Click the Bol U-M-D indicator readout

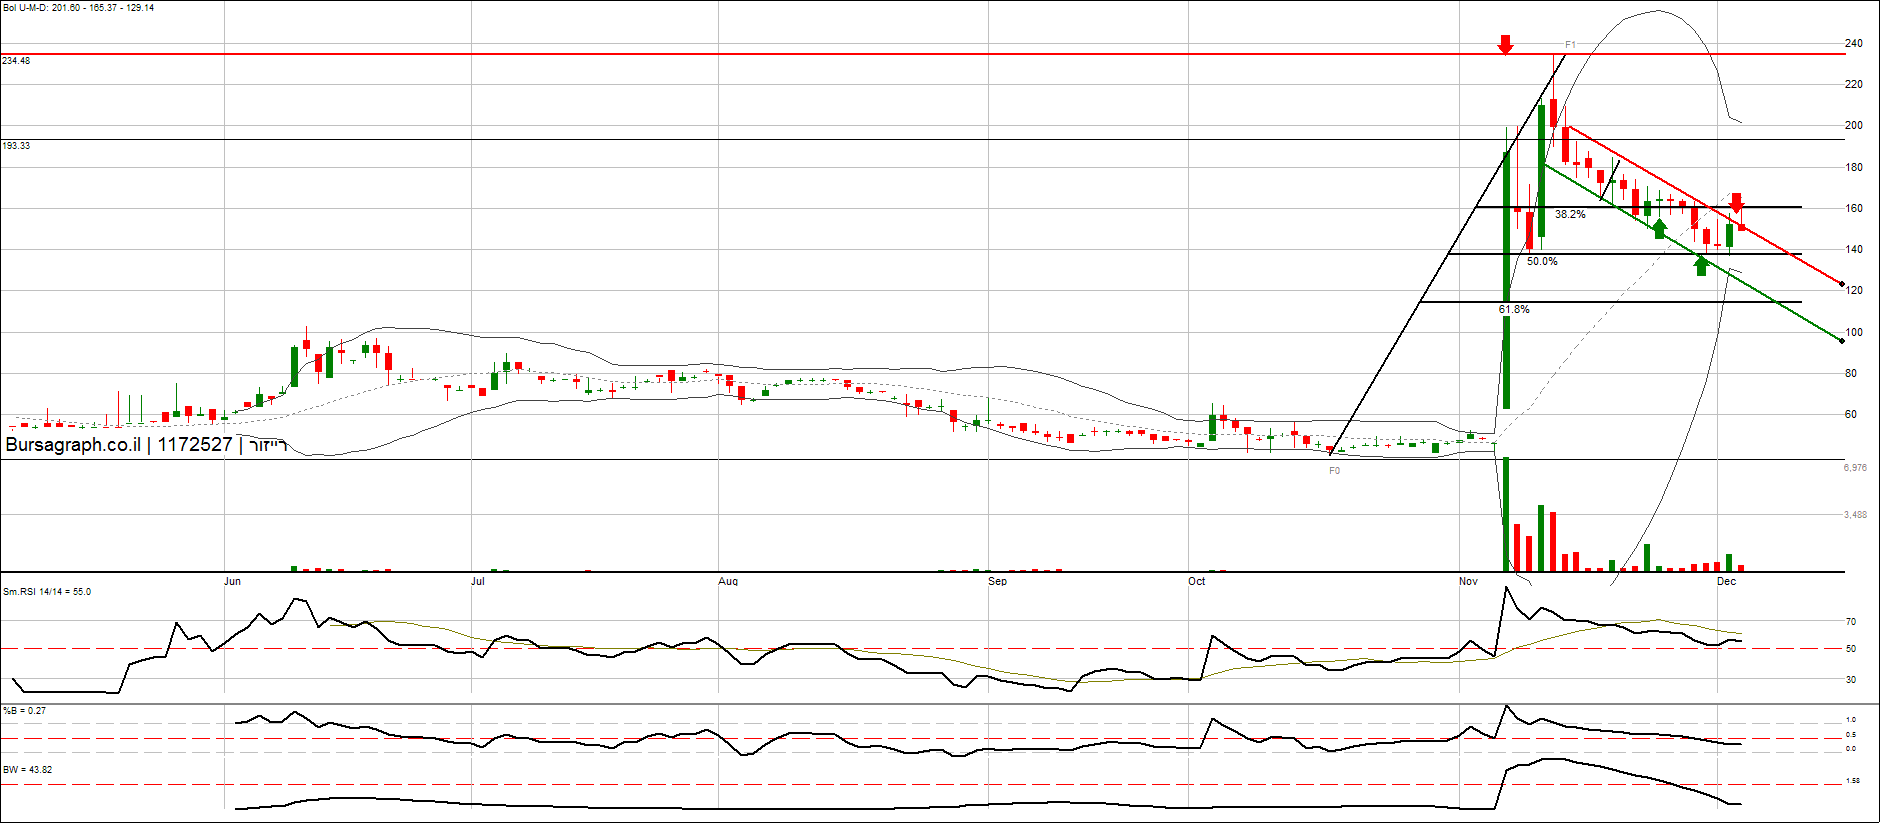[78, 8]
